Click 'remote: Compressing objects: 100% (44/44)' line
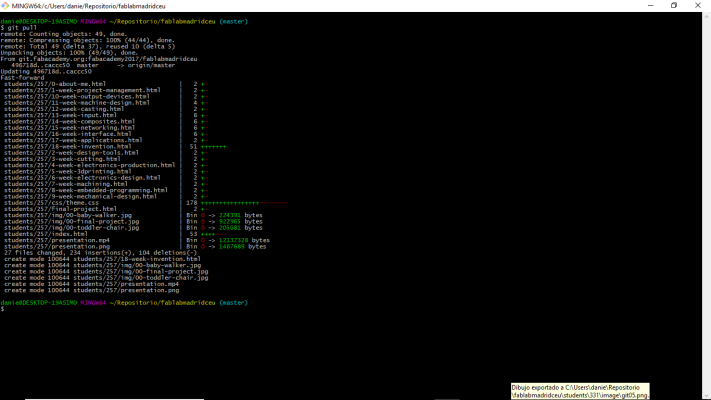 point(88,40)
